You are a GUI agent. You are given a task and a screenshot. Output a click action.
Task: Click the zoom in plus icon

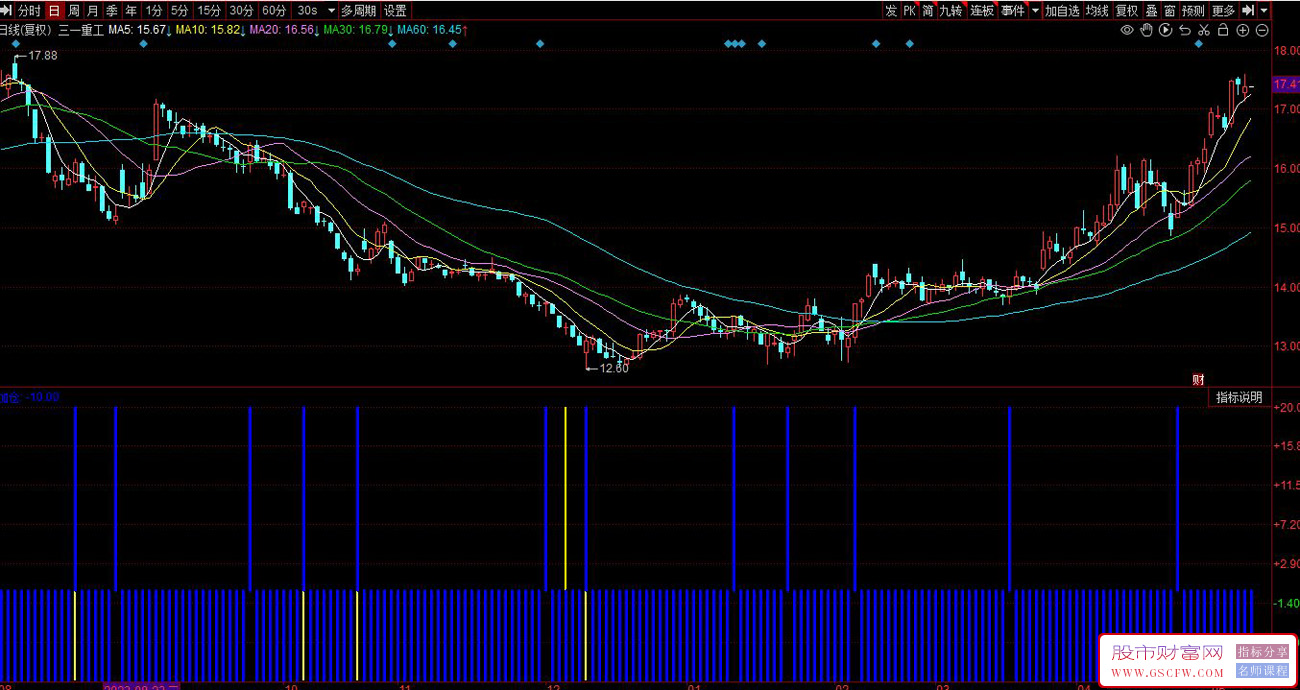[x=1243, y=30]
